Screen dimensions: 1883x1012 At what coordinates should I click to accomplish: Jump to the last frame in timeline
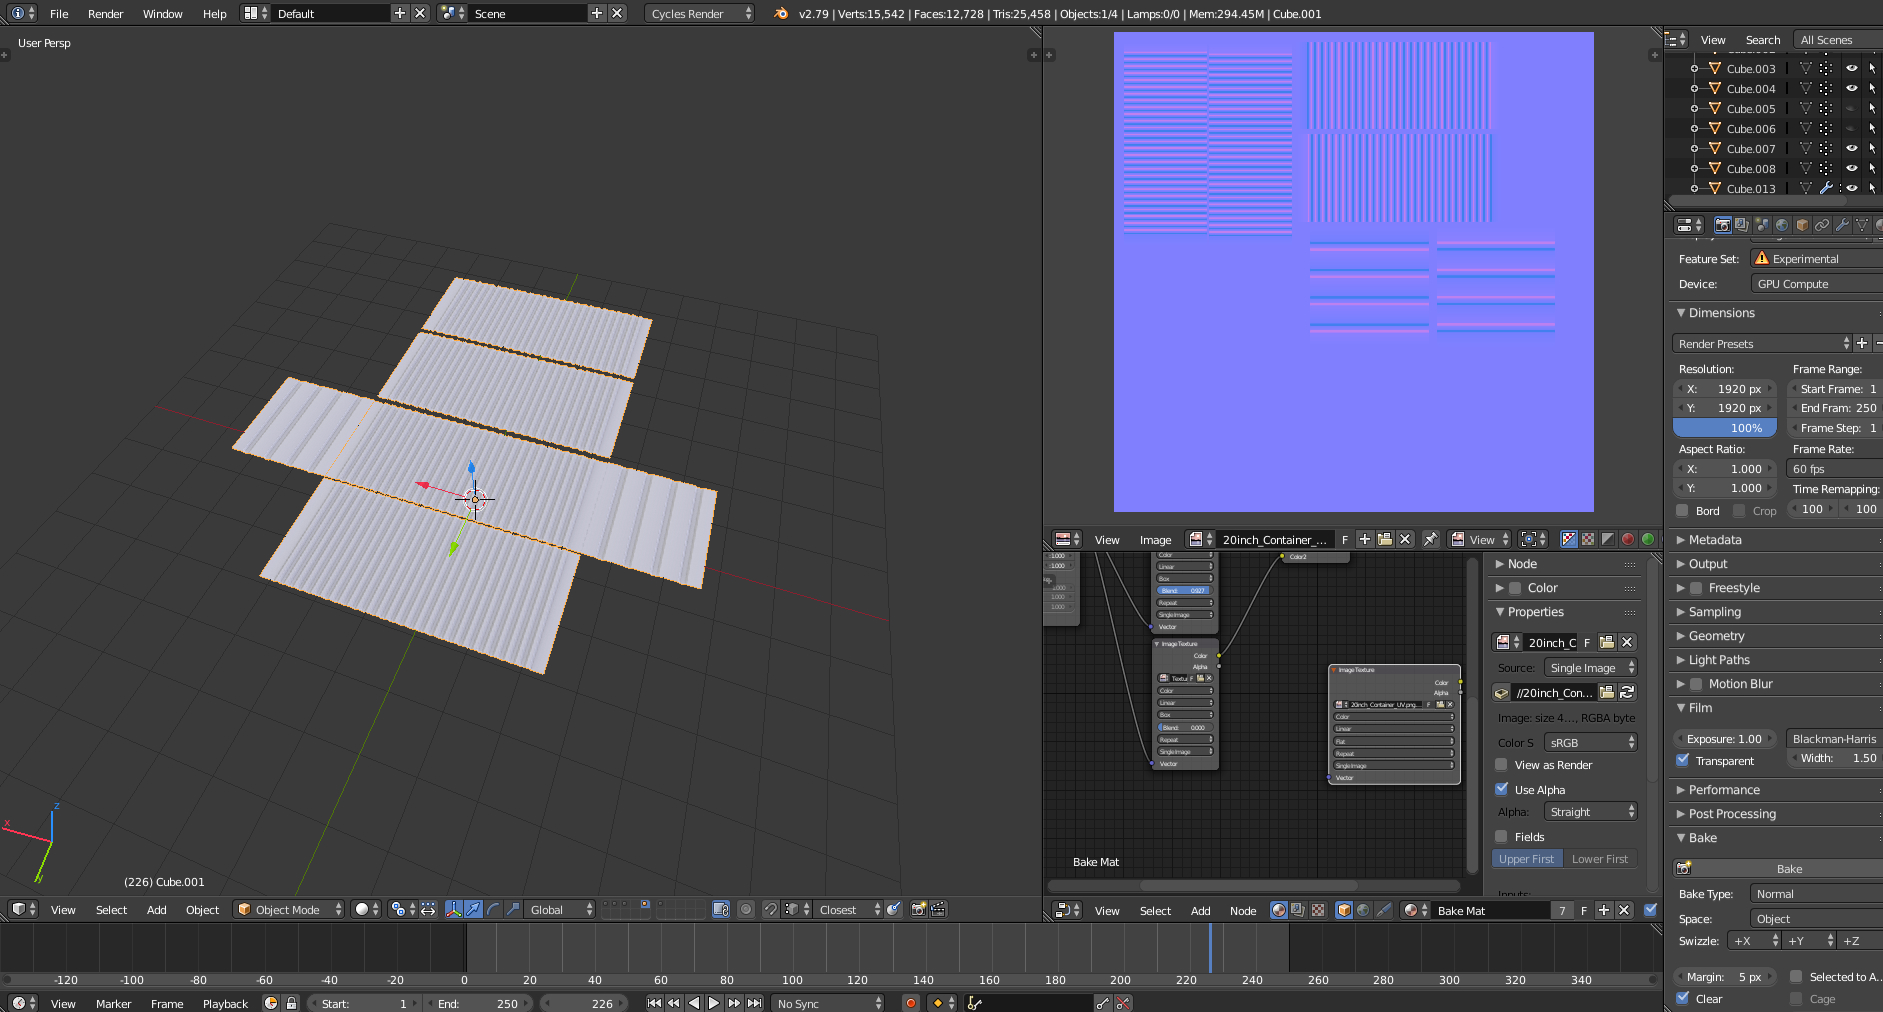754,1003
